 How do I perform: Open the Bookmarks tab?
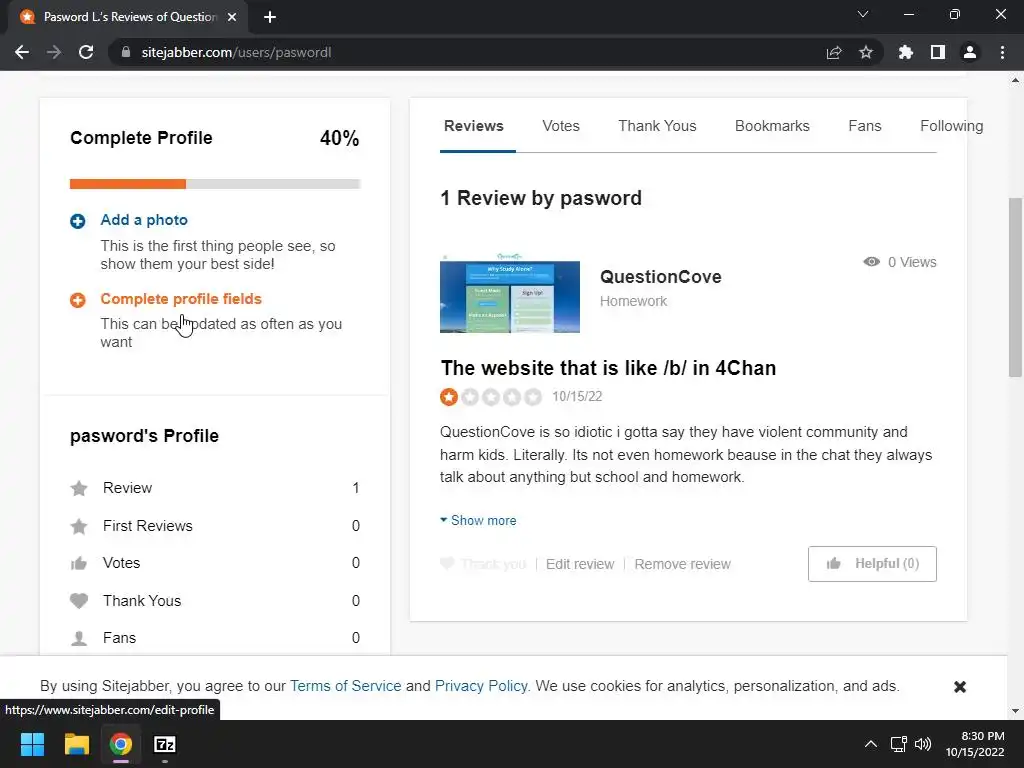tap(772, 126)
